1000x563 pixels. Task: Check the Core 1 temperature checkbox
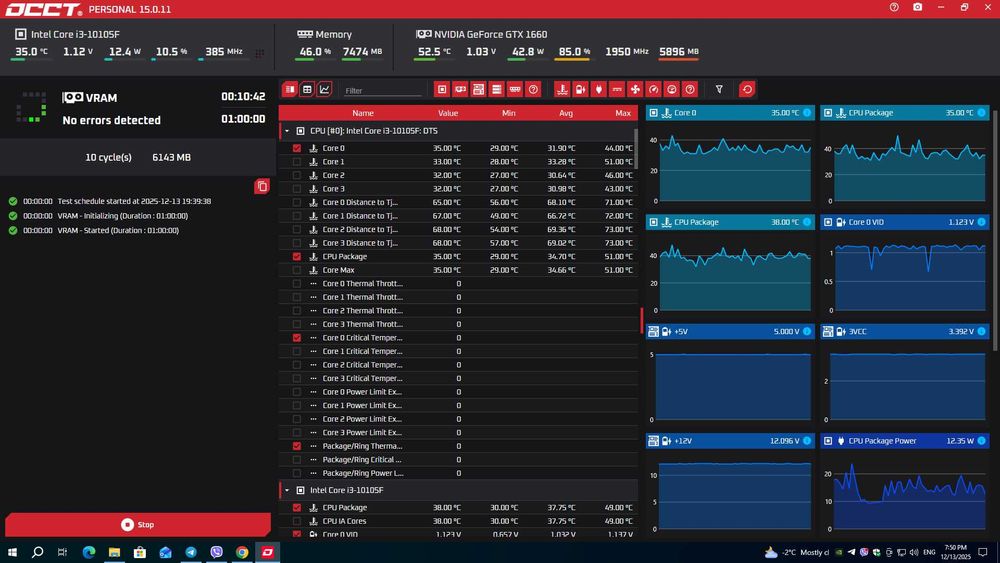[297, 161]
